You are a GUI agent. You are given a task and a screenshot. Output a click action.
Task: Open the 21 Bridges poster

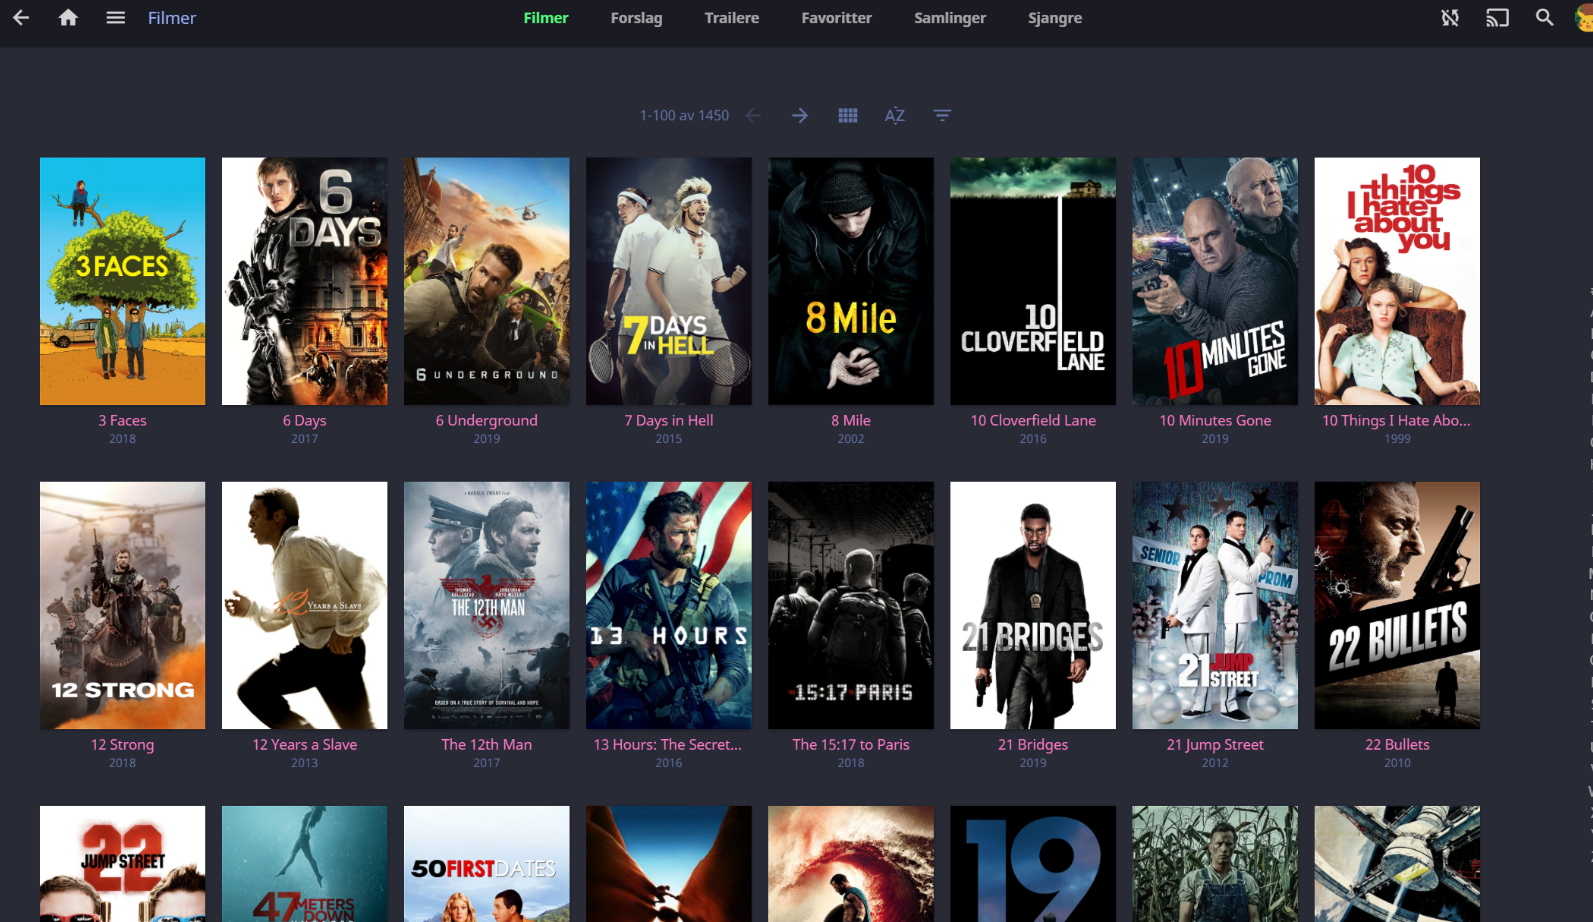point(1033,605)
